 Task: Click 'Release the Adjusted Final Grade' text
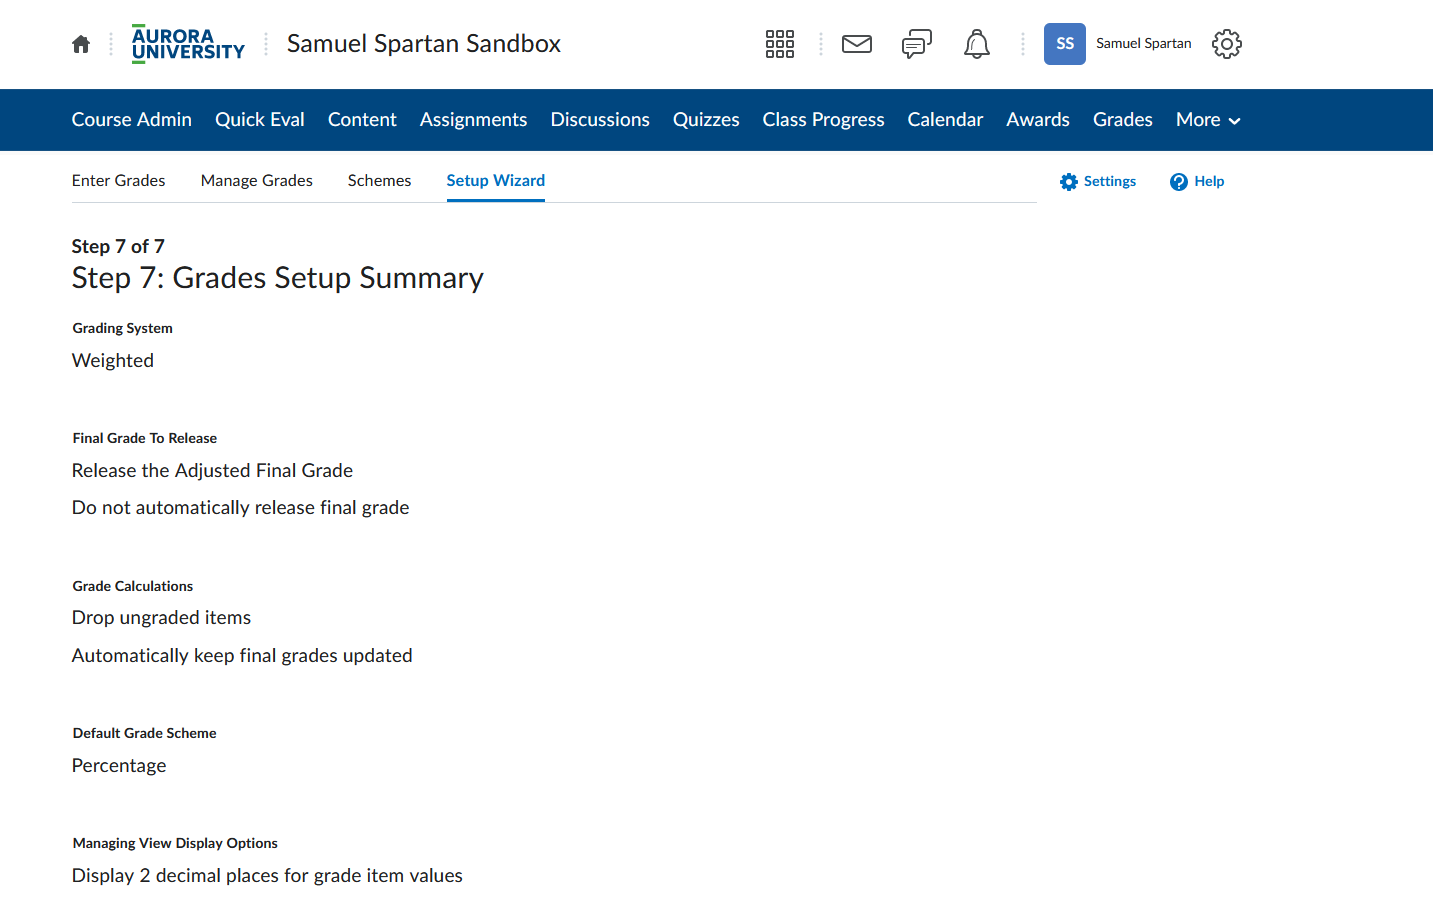point(212,471)
